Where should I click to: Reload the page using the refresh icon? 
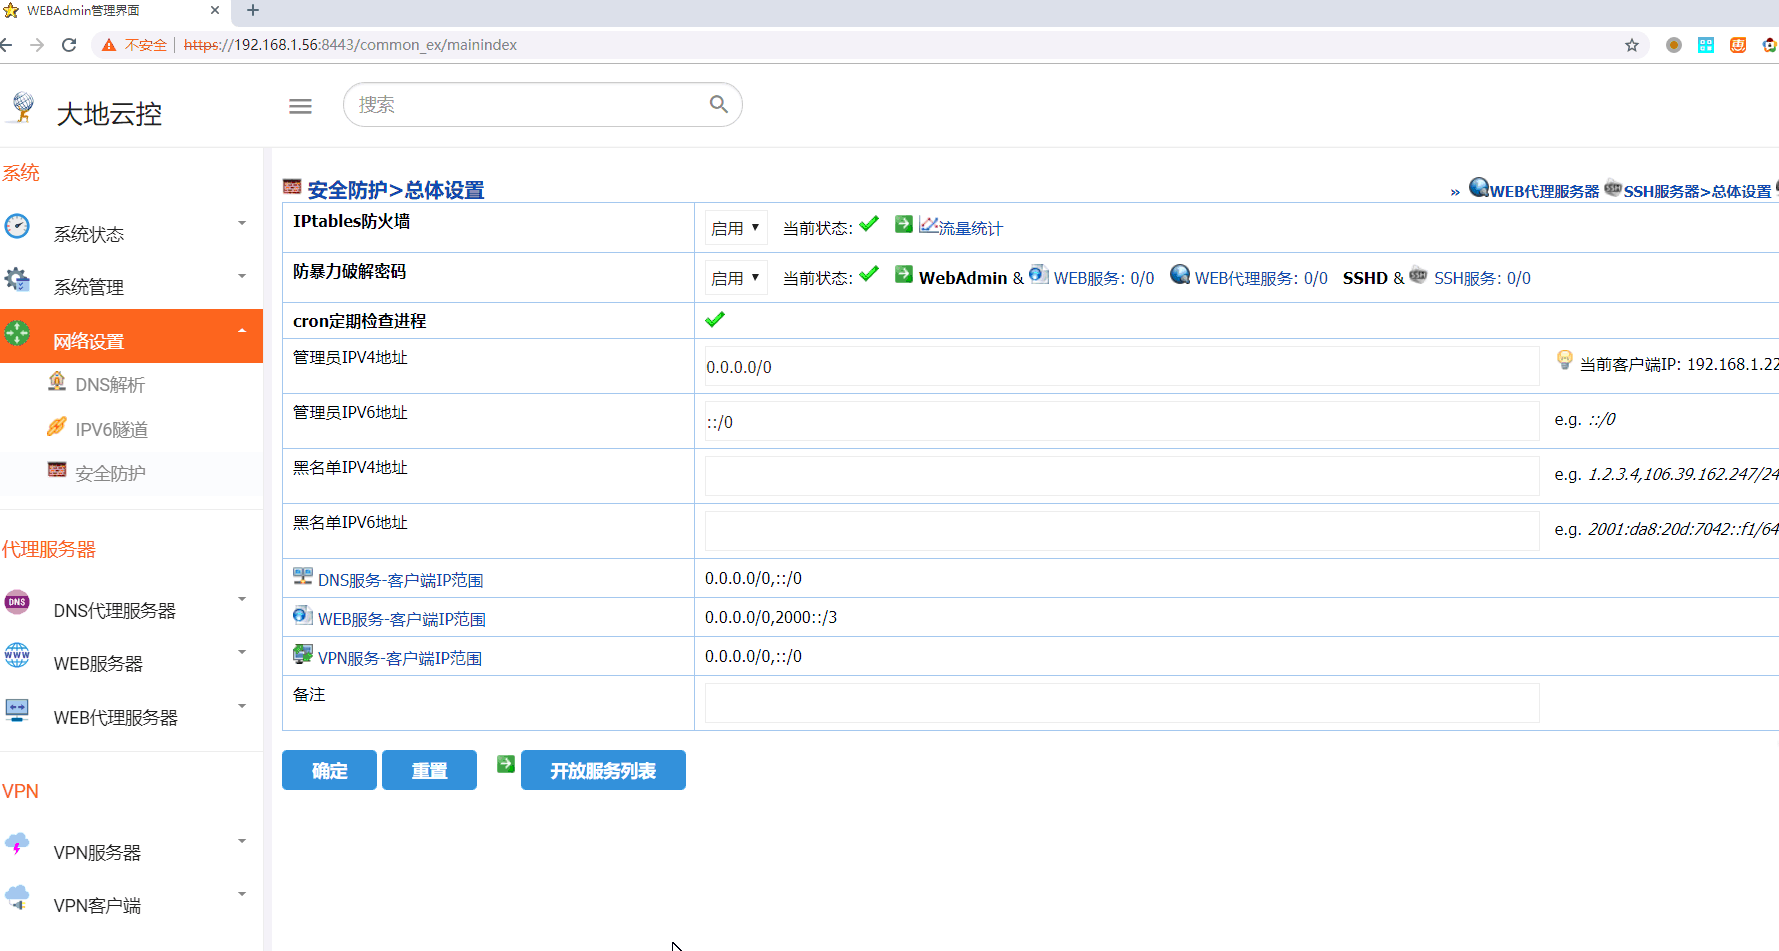pyautogui.click(x=69, y=45)
